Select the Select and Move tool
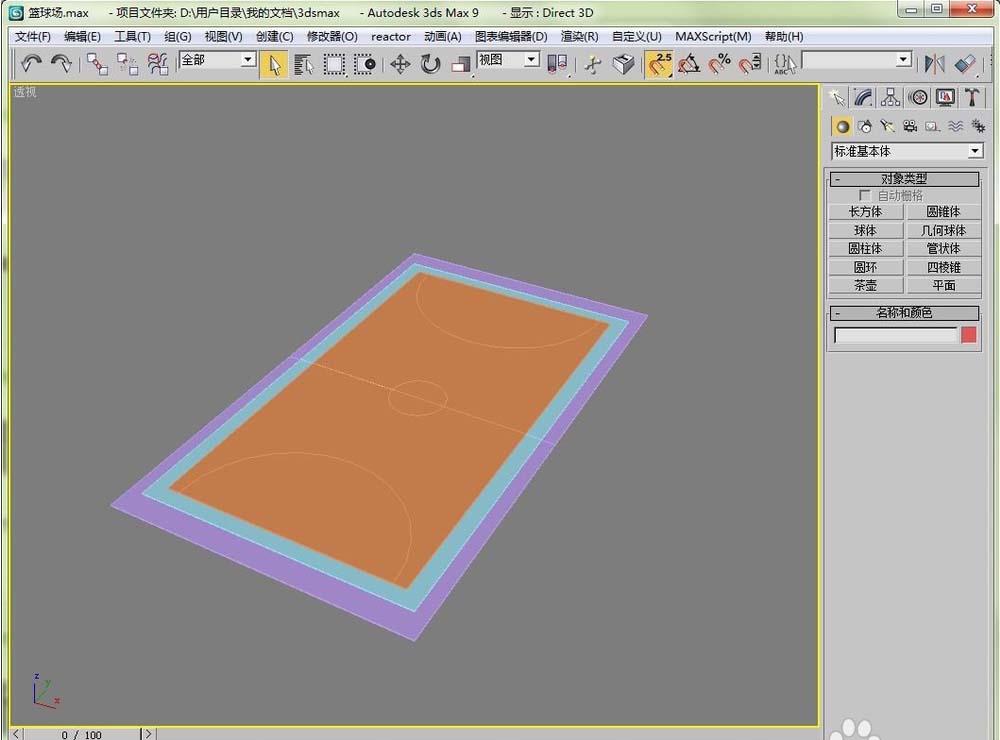1000x740 pixels. pos(400,64)
